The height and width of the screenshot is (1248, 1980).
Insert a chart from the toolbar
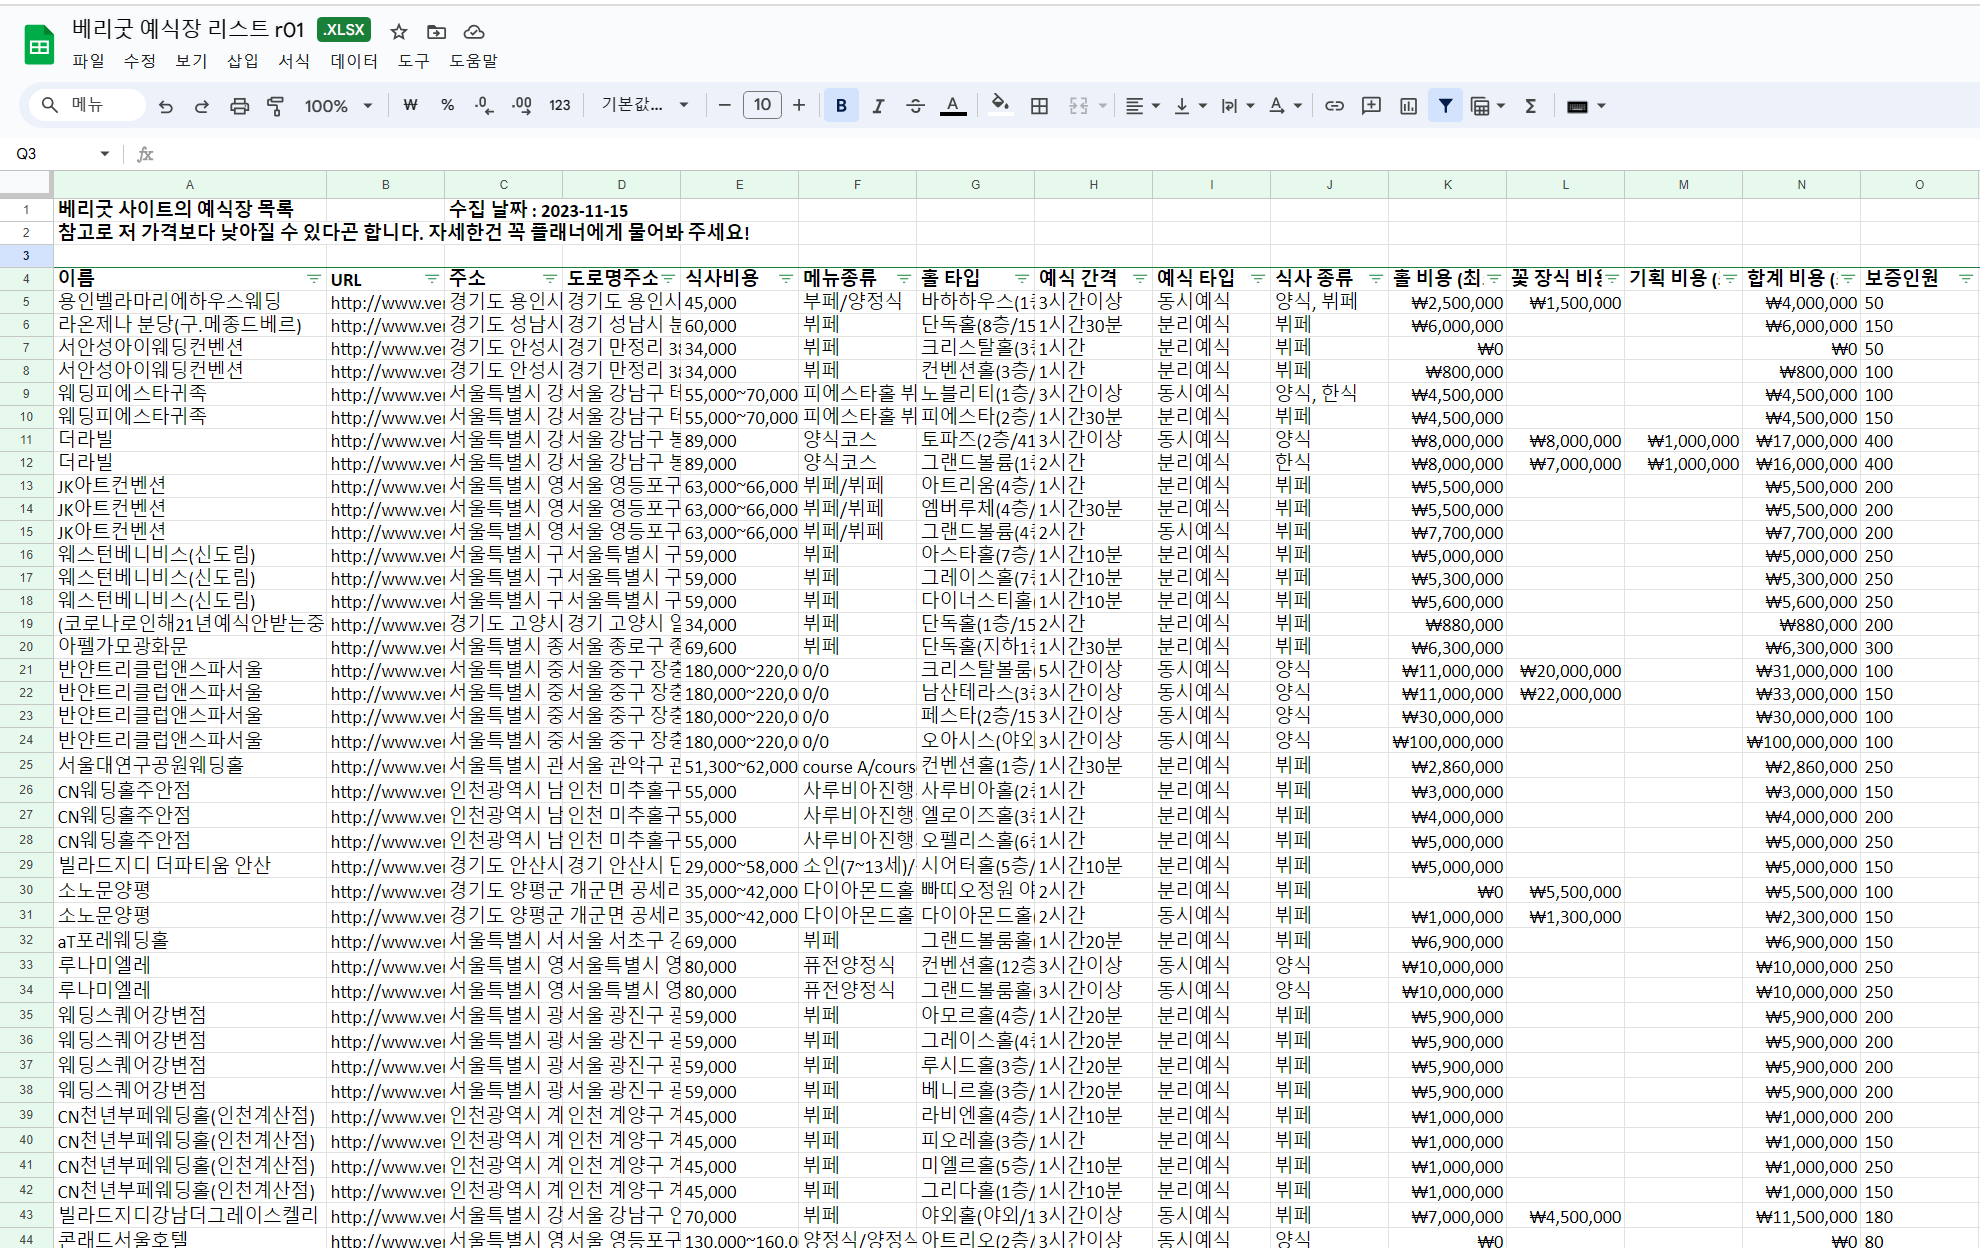pos(1408,106)
